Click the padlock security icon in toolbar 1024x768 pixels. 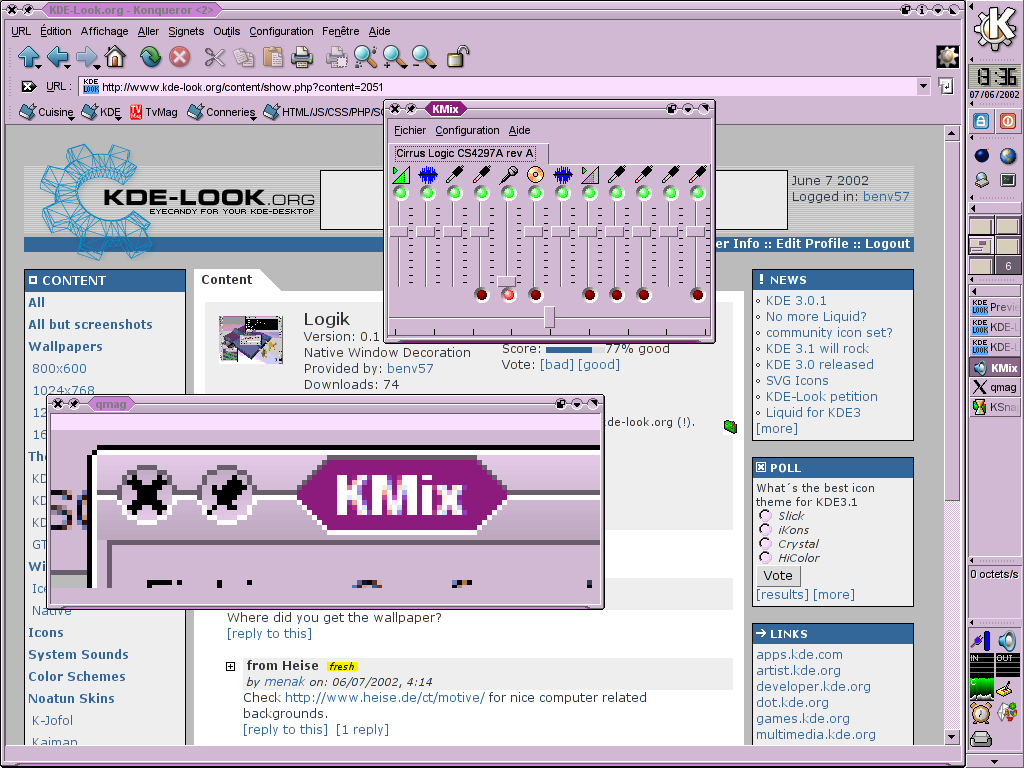pyautogui.click(x=457, y=57)
